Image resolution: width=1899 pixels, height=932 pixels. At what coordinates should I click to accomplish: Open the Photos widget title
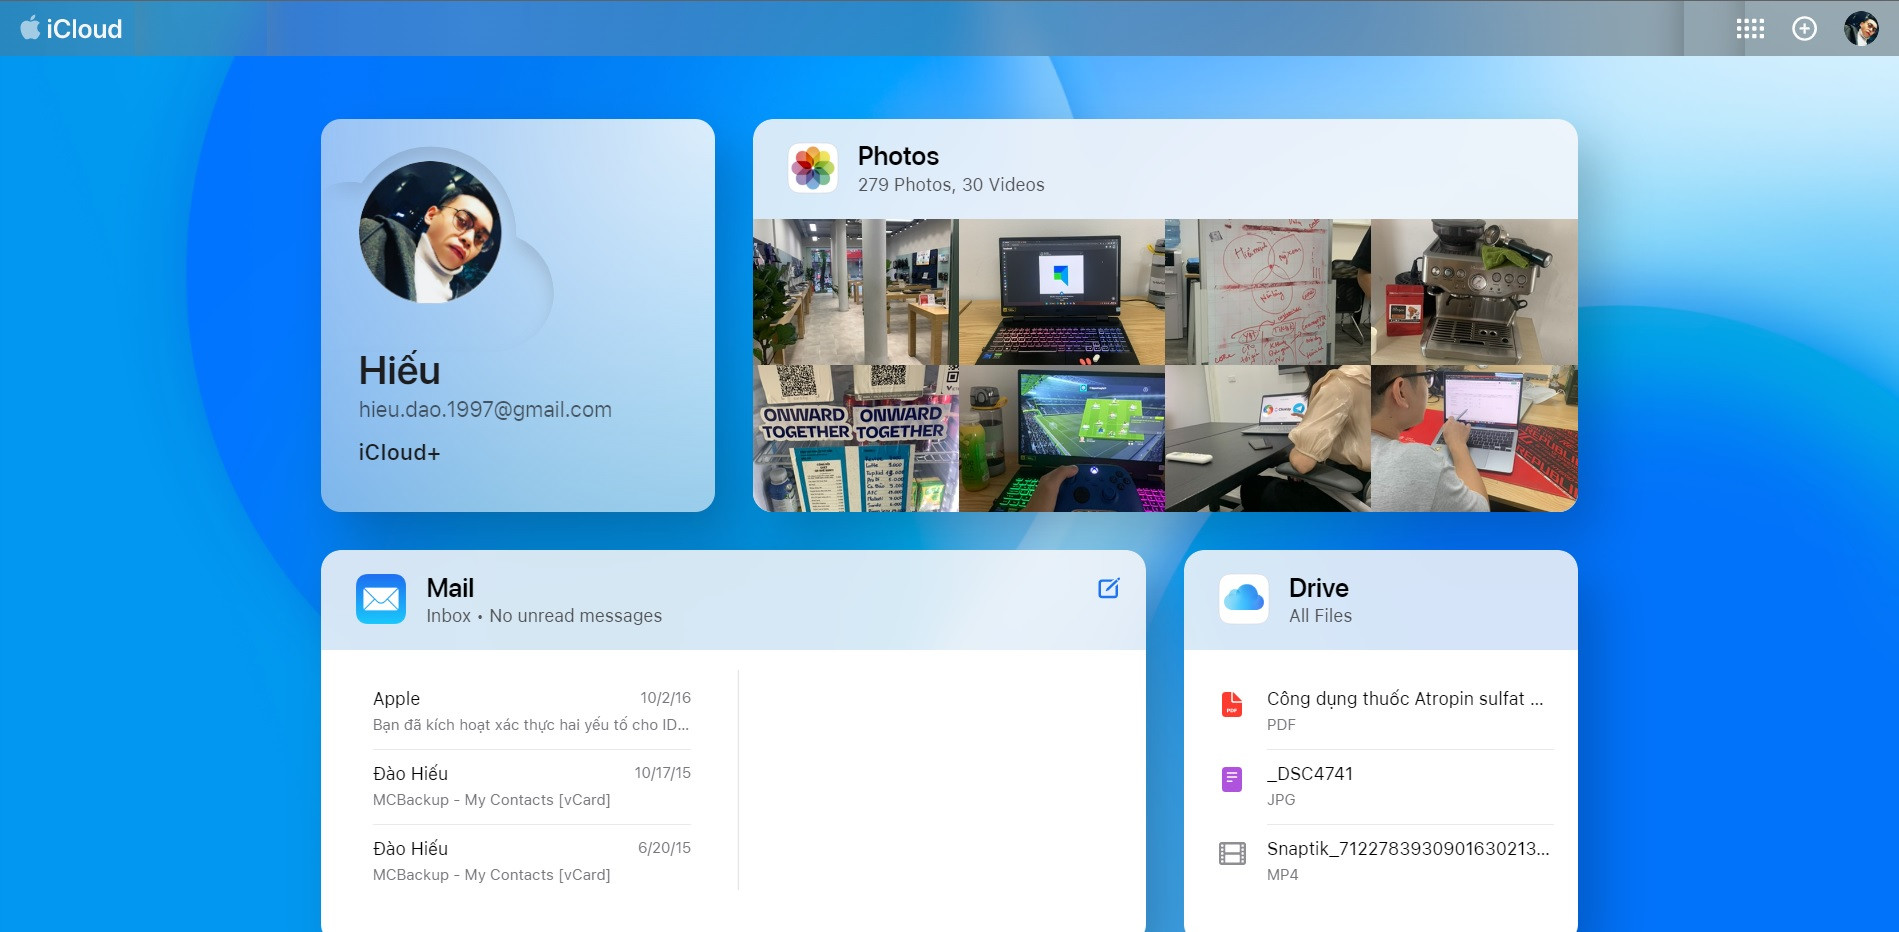(898, 156)
